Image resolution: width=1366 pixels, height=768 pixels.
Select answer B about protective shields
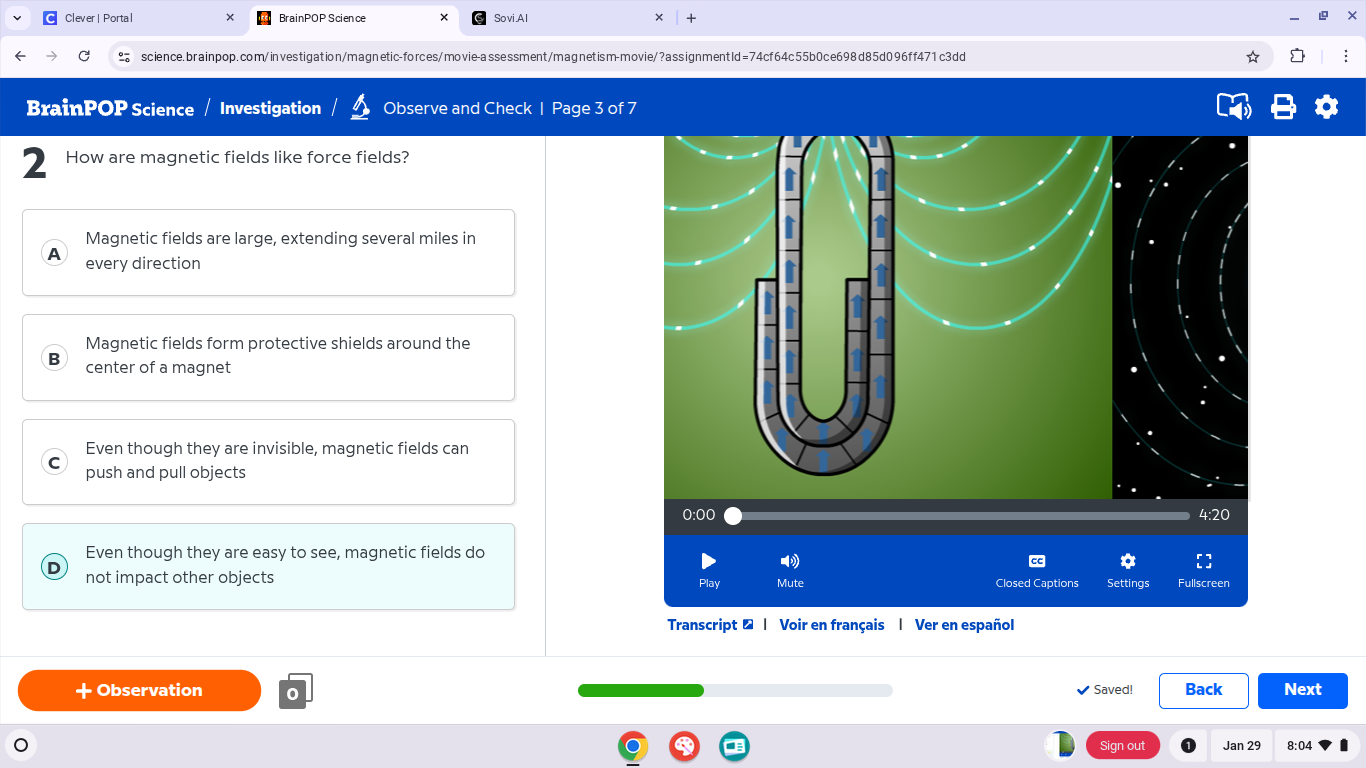click(x=268, y=357)
